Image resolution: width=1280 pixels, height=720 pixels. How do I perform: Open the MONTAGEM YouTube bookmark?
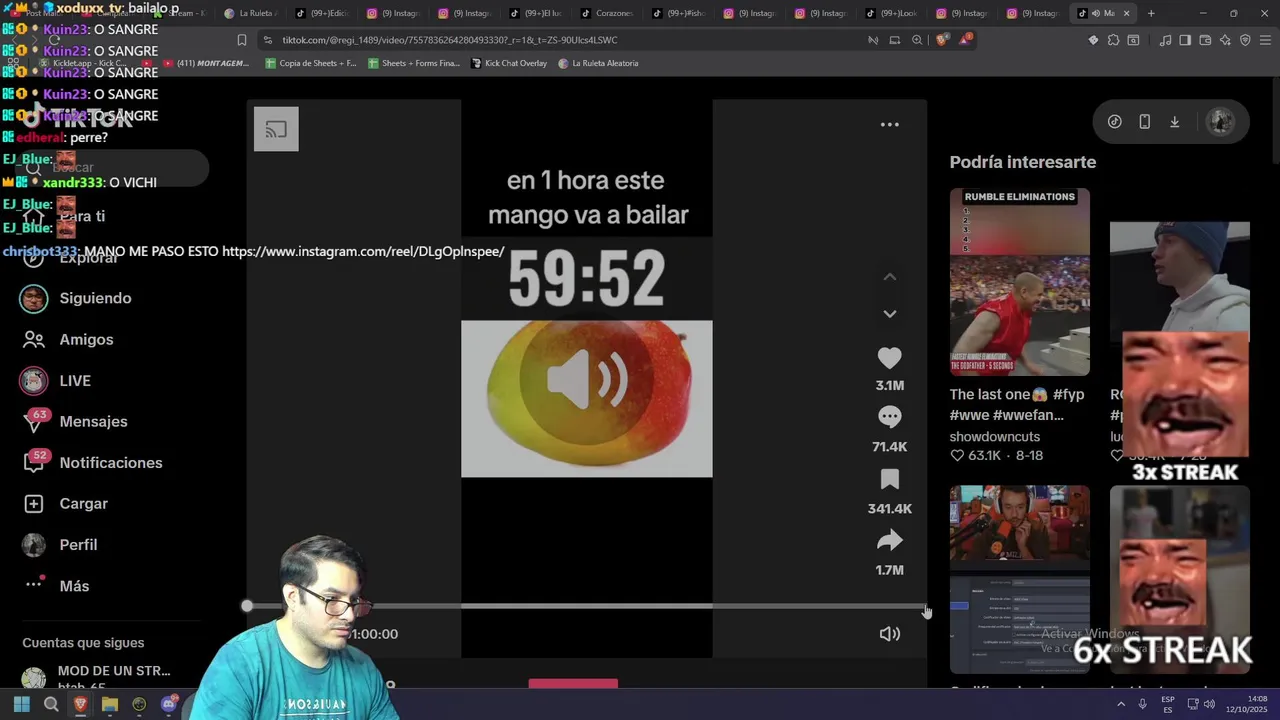pos(205,63)
